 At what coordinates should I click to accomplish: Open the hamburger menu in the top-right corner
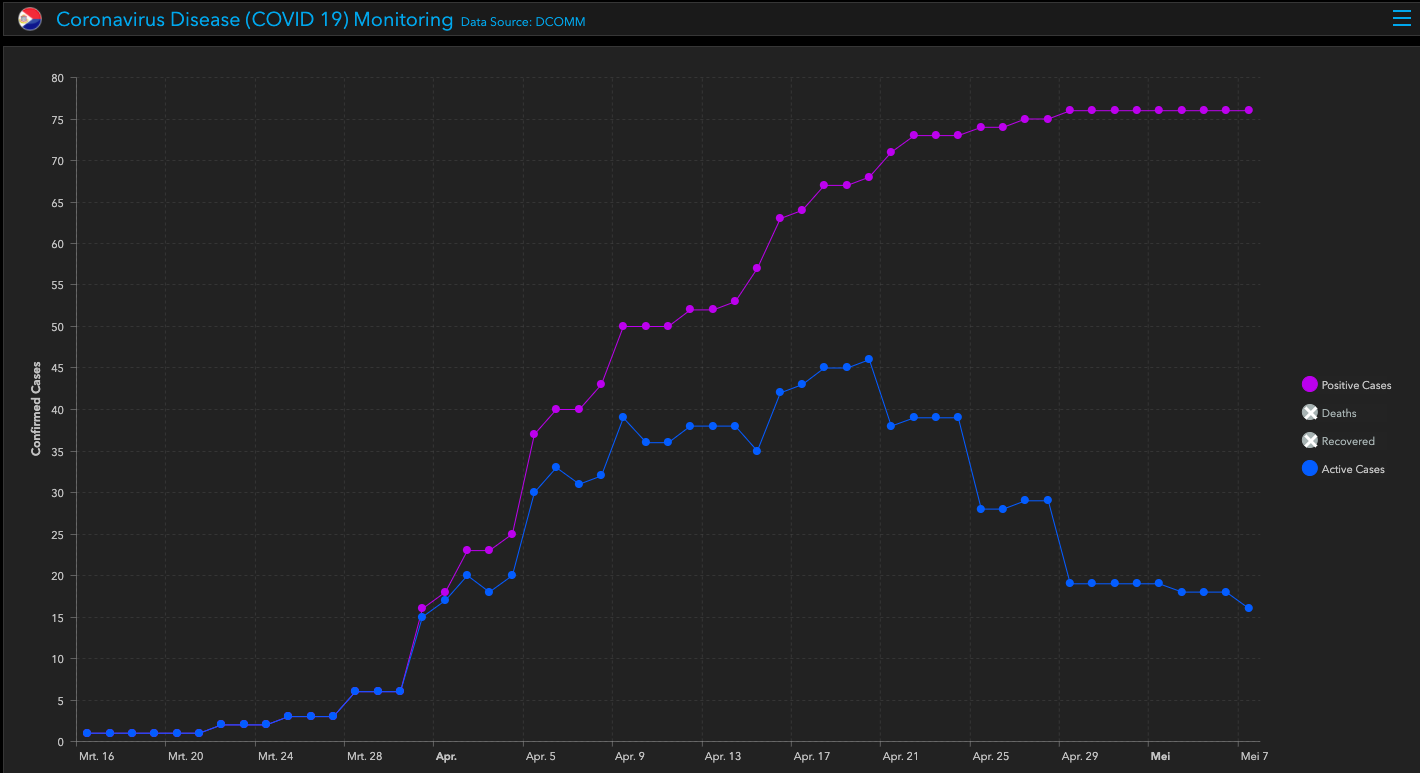[x=1401, y=17]
